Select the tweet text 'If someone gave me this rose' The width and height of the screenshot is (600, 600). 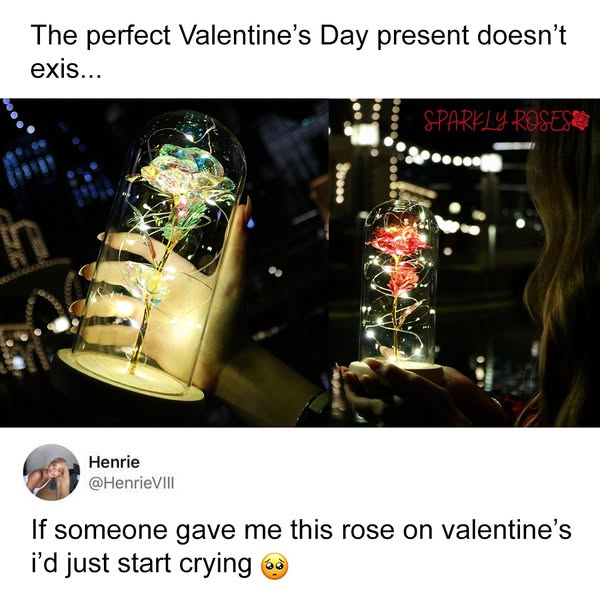point(212,530)
